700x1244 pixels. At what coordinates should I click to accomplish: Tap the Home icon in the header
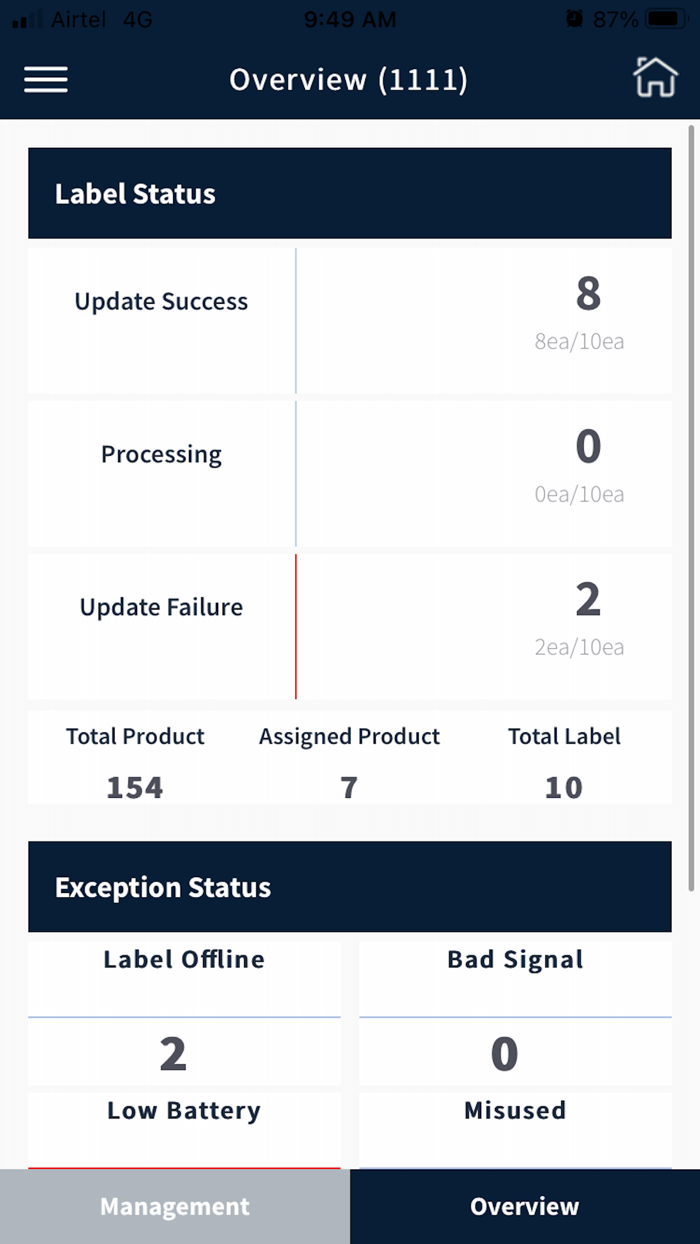pyautogui.click(x=655, y=79)
